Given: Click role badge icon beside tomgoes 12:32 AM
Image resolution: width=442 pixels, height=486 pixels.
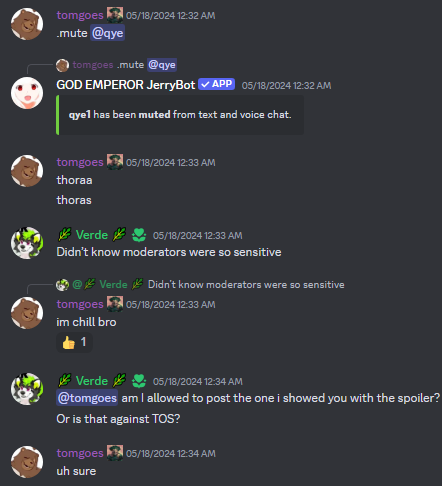Looking at the screenshot, I should 115,15.
